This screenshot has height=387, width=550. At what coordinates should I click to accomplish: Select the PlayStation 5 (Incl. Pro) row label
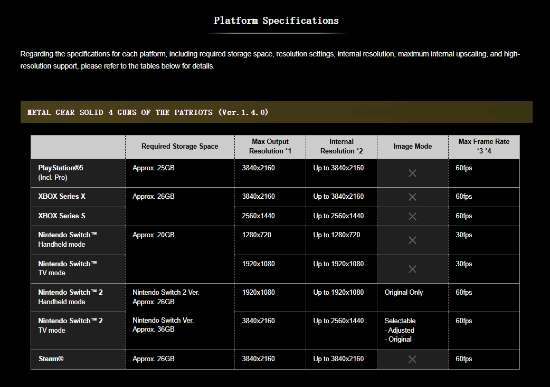(x=61, y=173)
